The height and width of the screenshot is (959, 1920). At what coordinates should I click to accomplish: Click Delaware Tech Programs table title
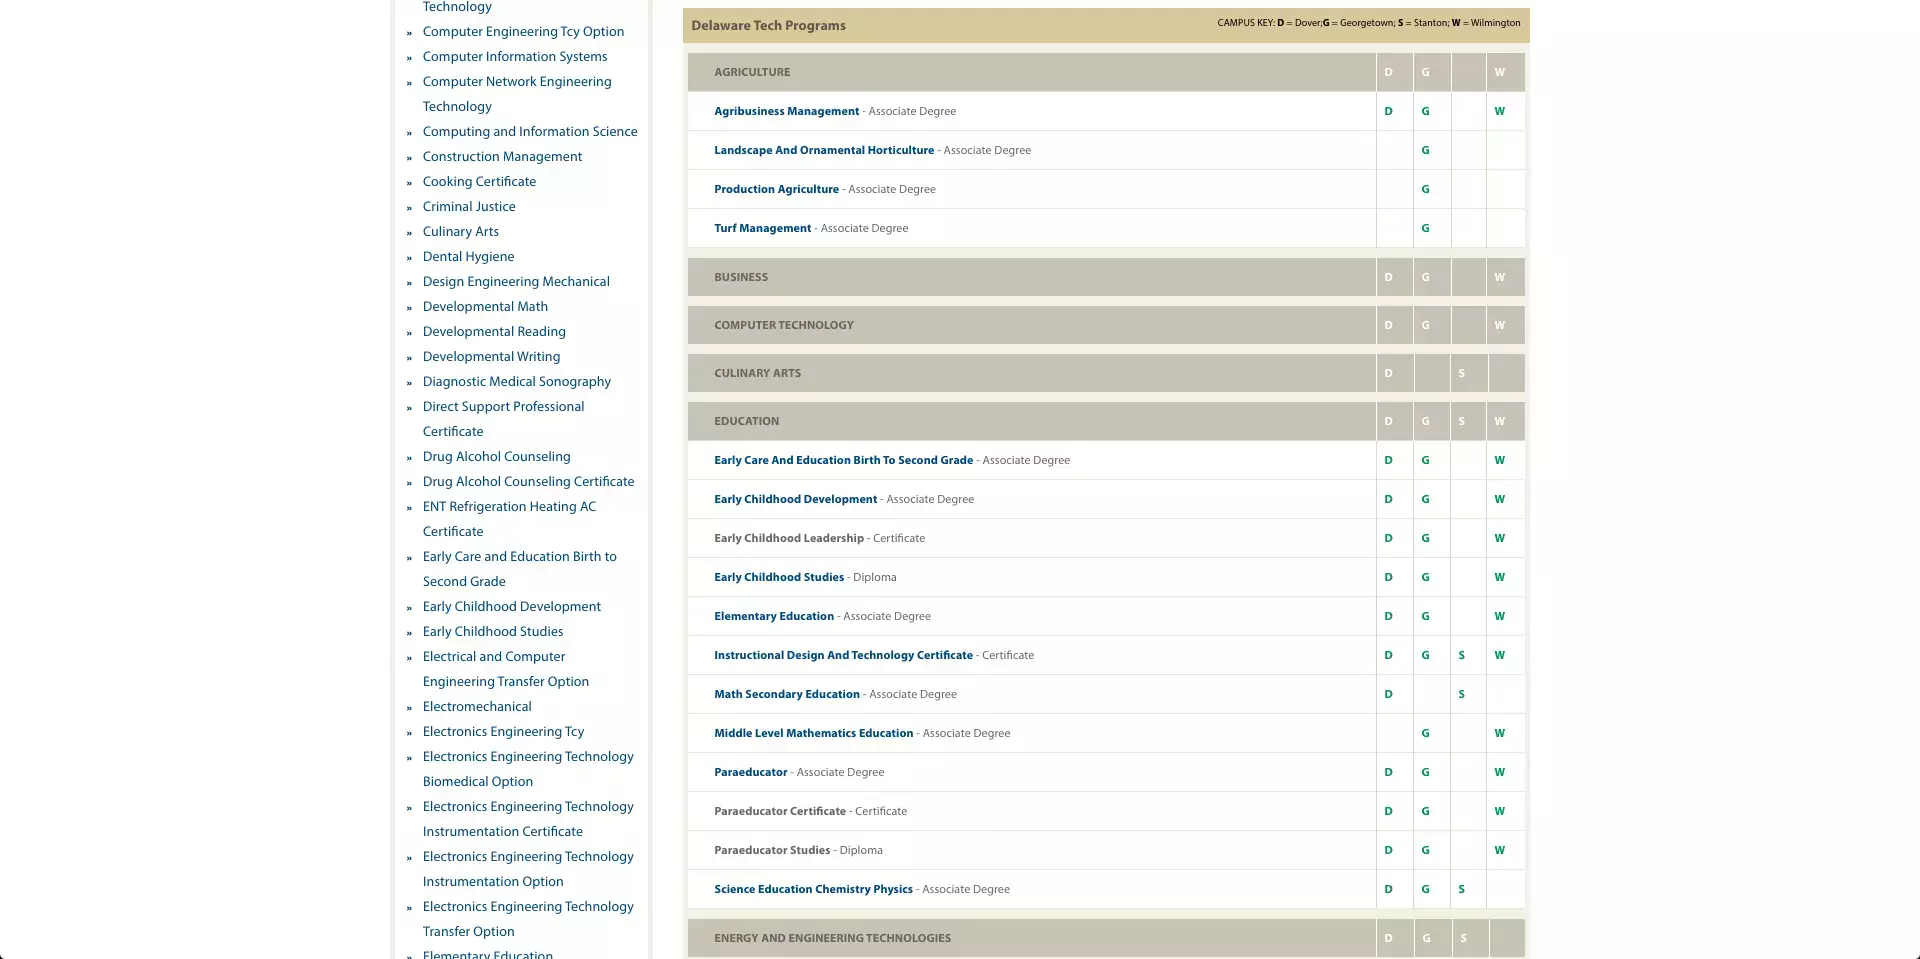click(768, 26)
